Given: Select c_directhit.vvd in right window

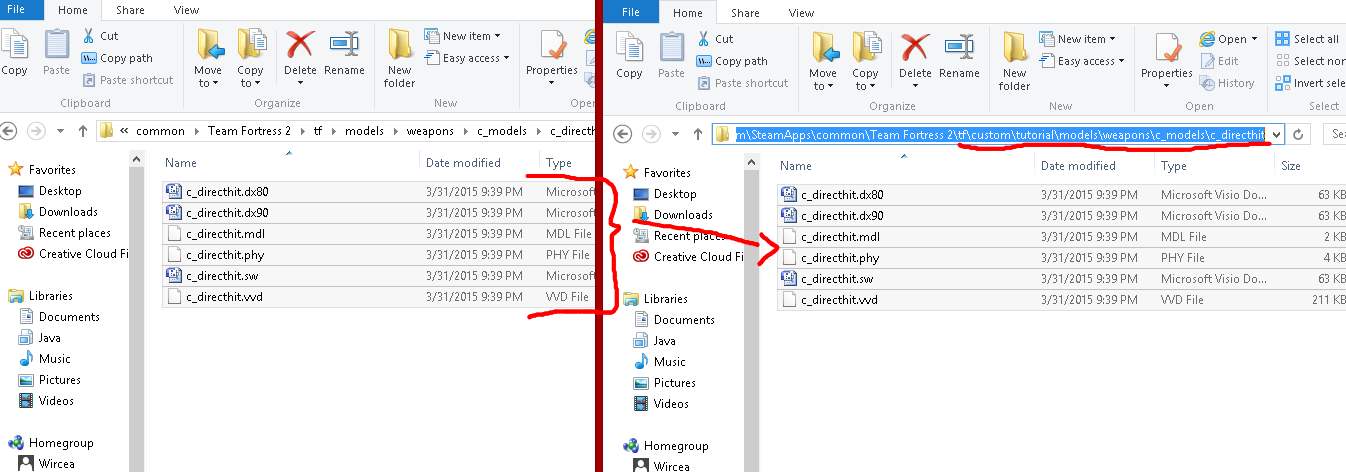Looking at the screenshot, I should coord(1061,300).
